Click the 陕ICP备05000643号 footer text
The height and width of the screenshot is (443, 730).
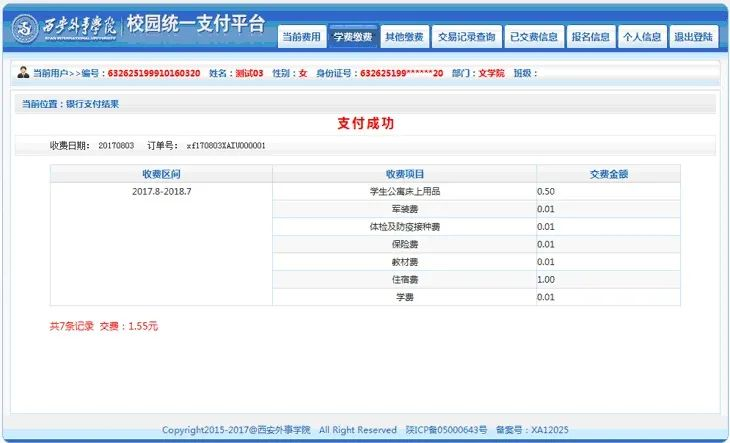pyautogui.click(x=445, y=430)
